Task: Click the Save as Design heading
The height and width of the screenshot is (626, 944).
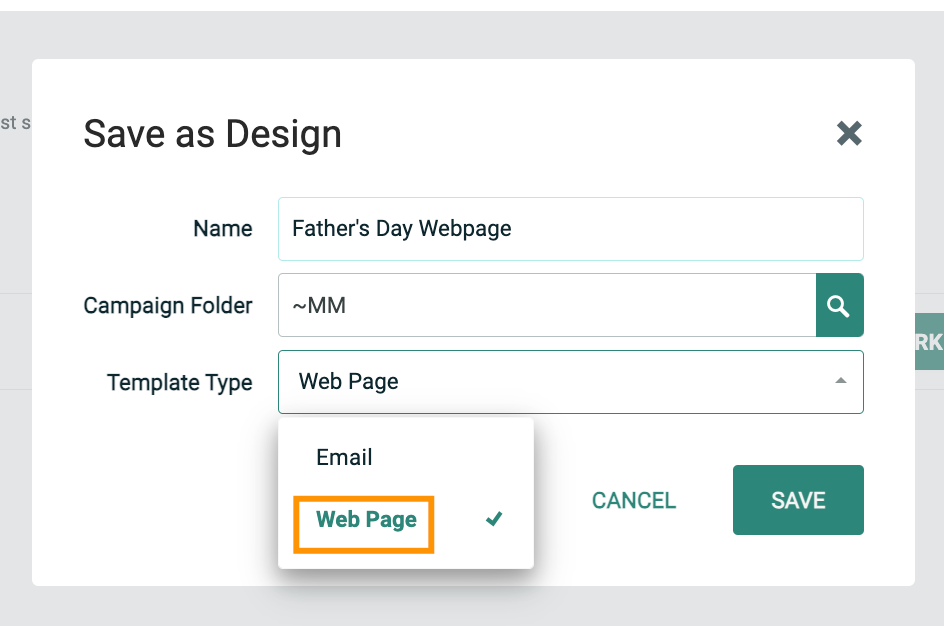Action: tap(212, 134)
